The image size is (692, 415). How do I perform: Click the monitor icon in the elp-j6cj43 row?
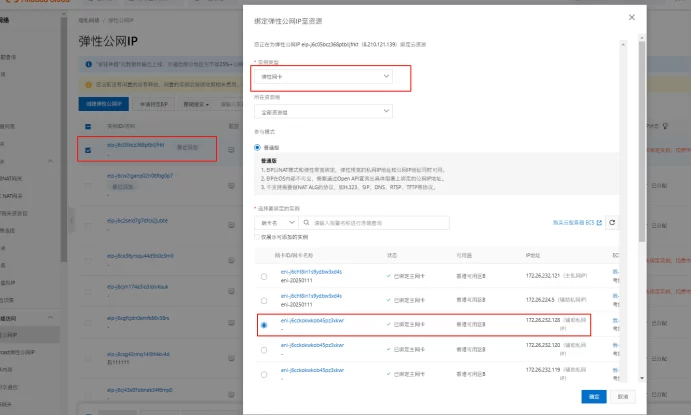click(231, 394)
